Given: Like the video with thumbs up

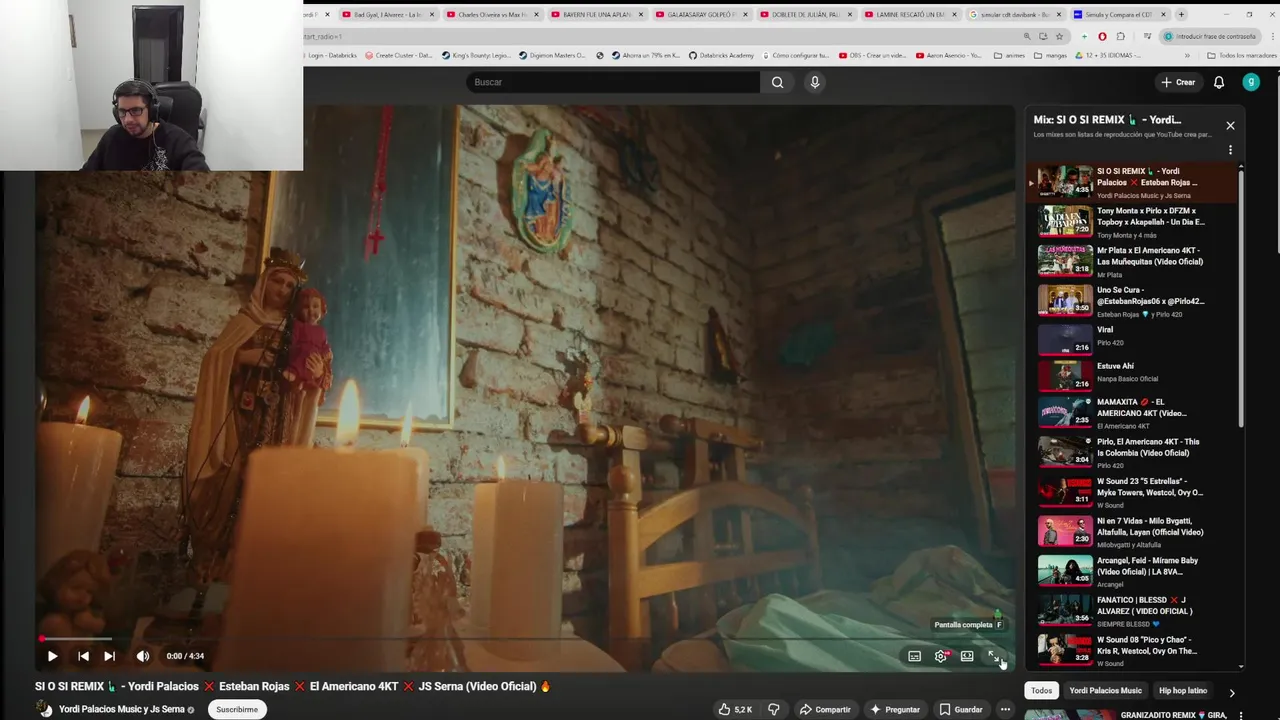Looking at the screenshot, I should click(x=735, y=709).
